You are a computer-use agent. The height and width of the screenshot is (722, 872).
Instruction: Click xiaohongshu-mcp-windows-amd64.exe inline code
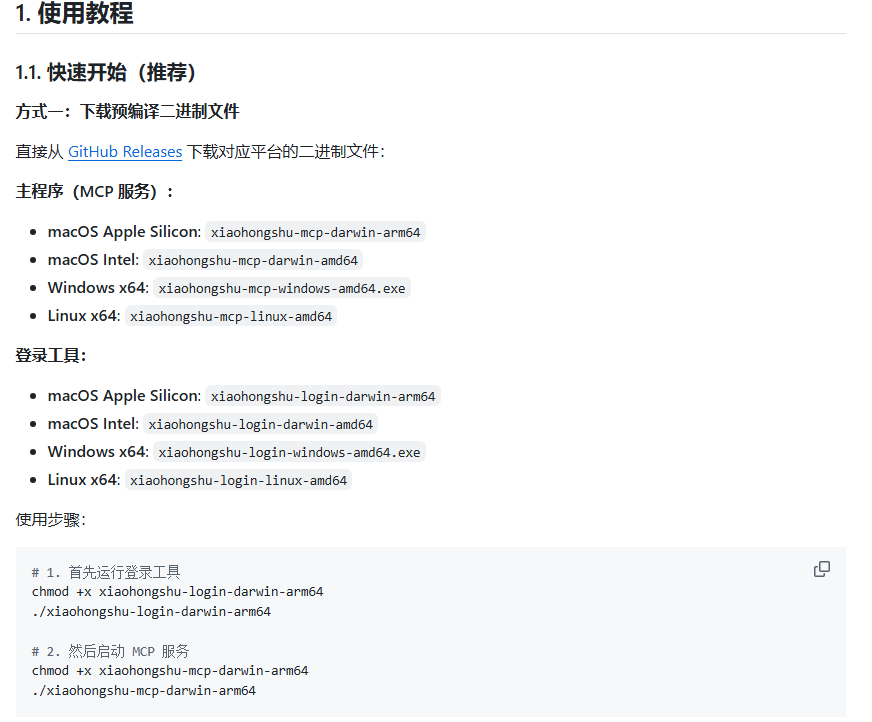282,288
